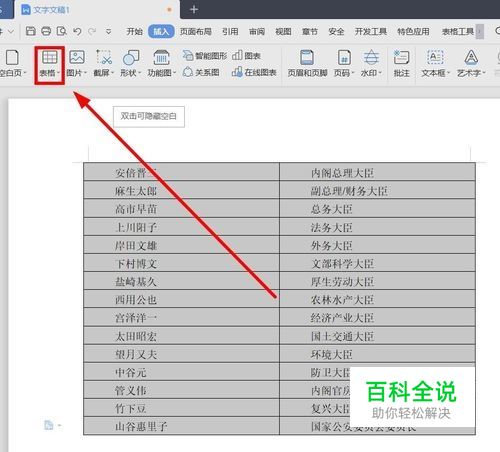Screen dimensions: 500x452
Task: Switch to 页面布局 tab
Action: (196, 32)
